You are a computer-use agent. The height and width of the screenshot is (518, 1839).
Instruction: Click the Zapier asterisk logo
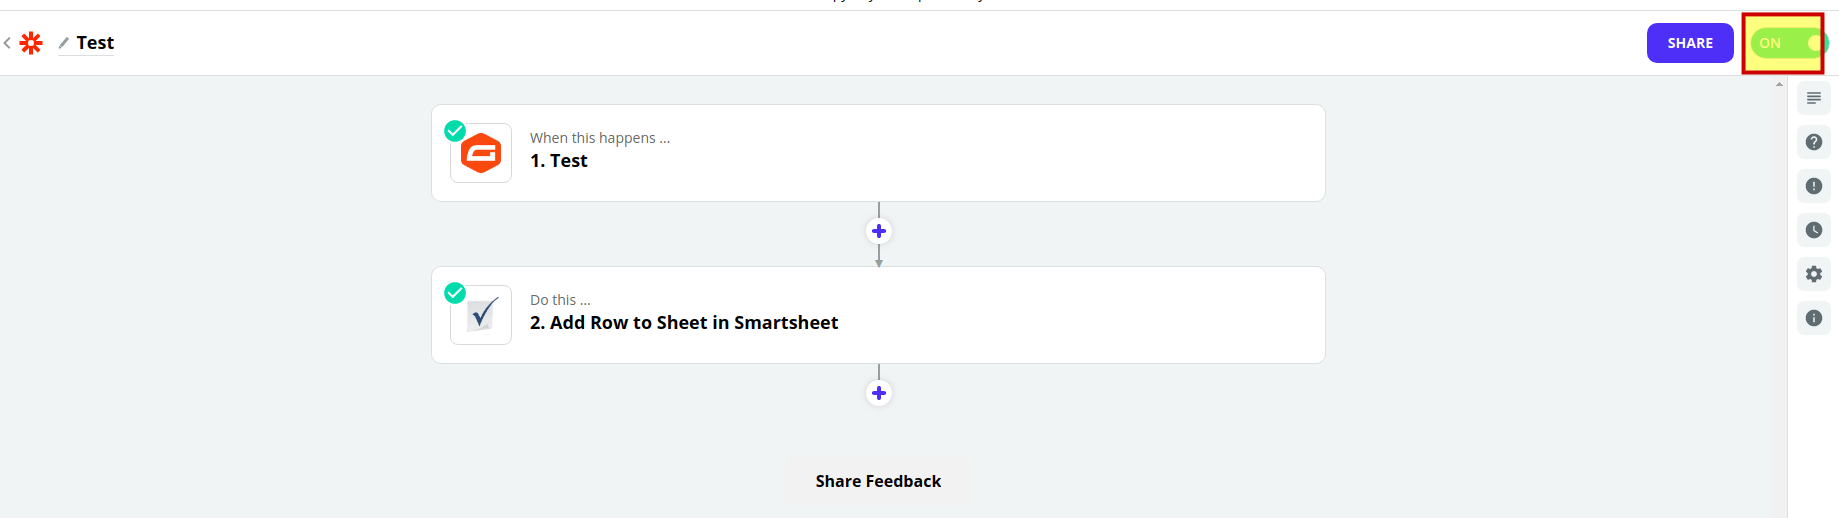(31, 43)
